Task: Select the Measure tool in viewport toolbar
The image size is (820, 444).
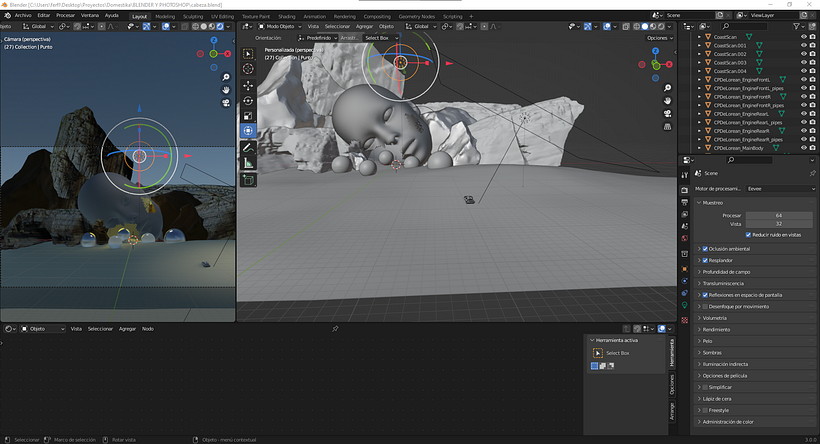Action: [249, 163]
